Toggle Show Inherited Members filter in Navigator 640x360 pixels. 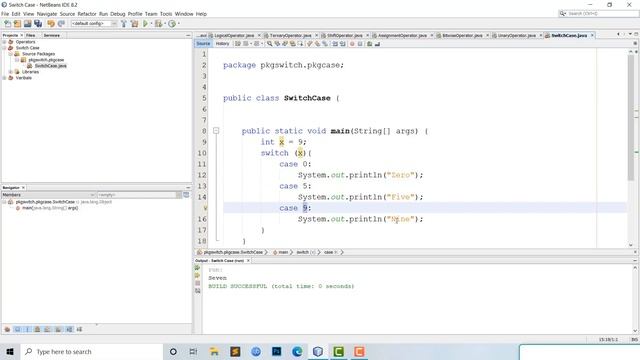click(x=7, y=329)
